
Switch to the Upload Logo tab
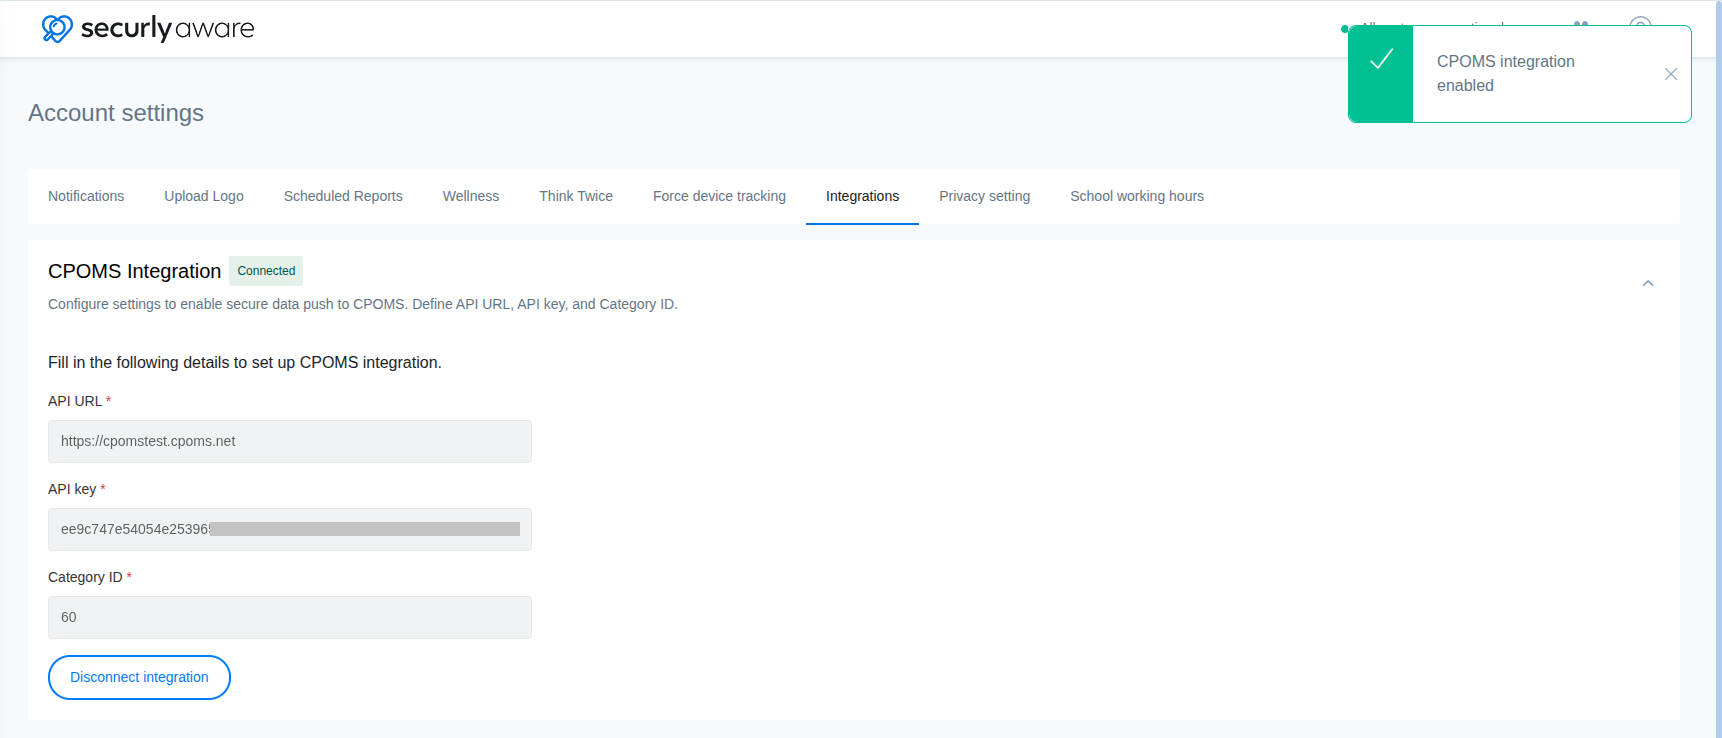click(x=204, y=196)
